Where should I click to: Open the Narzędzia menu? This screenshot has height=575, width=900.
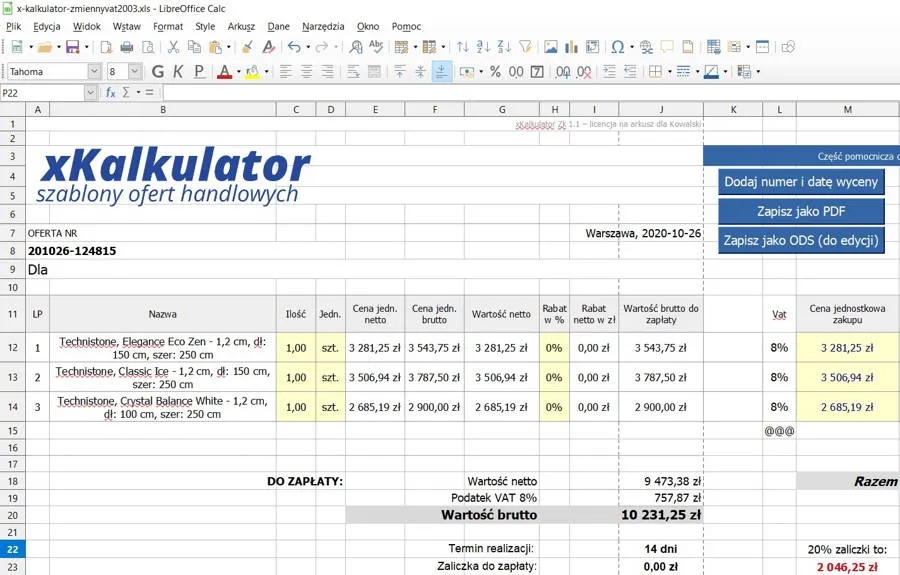[322, 26]
